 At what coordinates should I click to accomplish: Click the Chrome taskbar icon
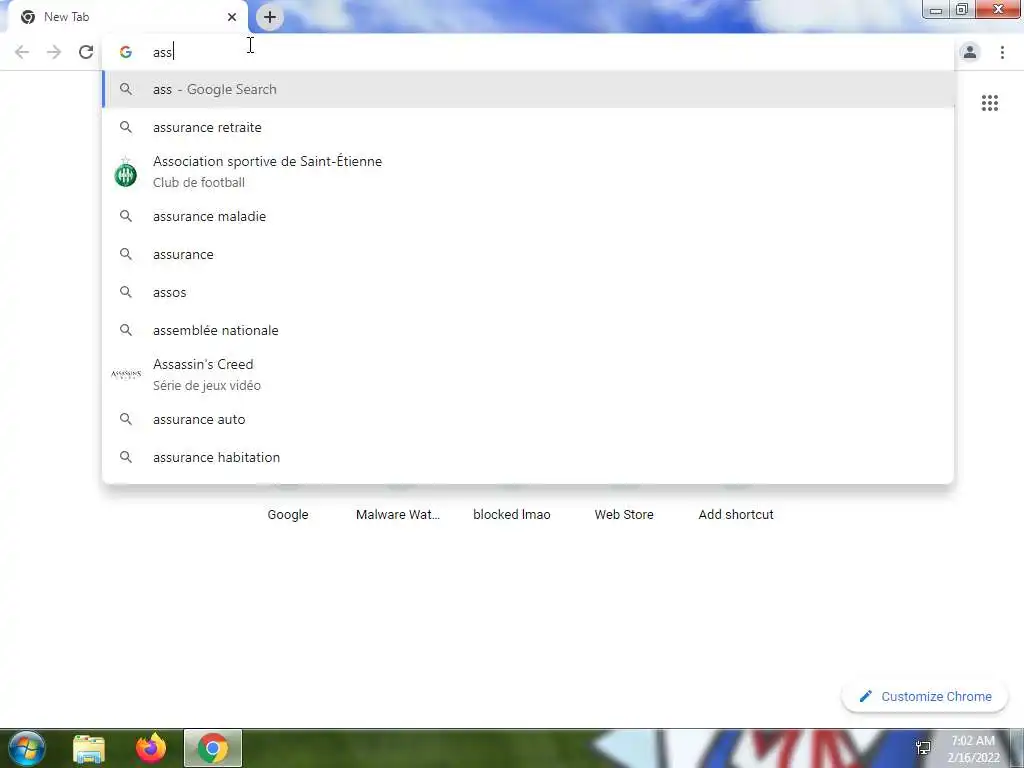[213, 748]
